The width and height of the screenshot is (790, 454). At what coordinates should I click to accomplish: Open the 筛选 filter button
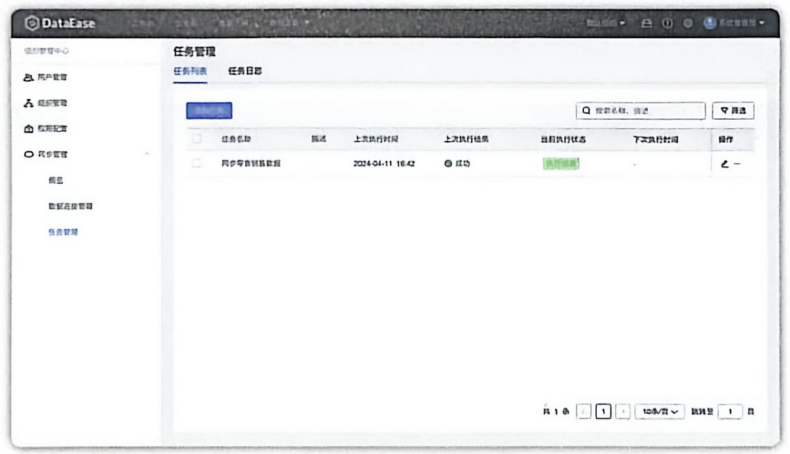(x=733, y=111)
